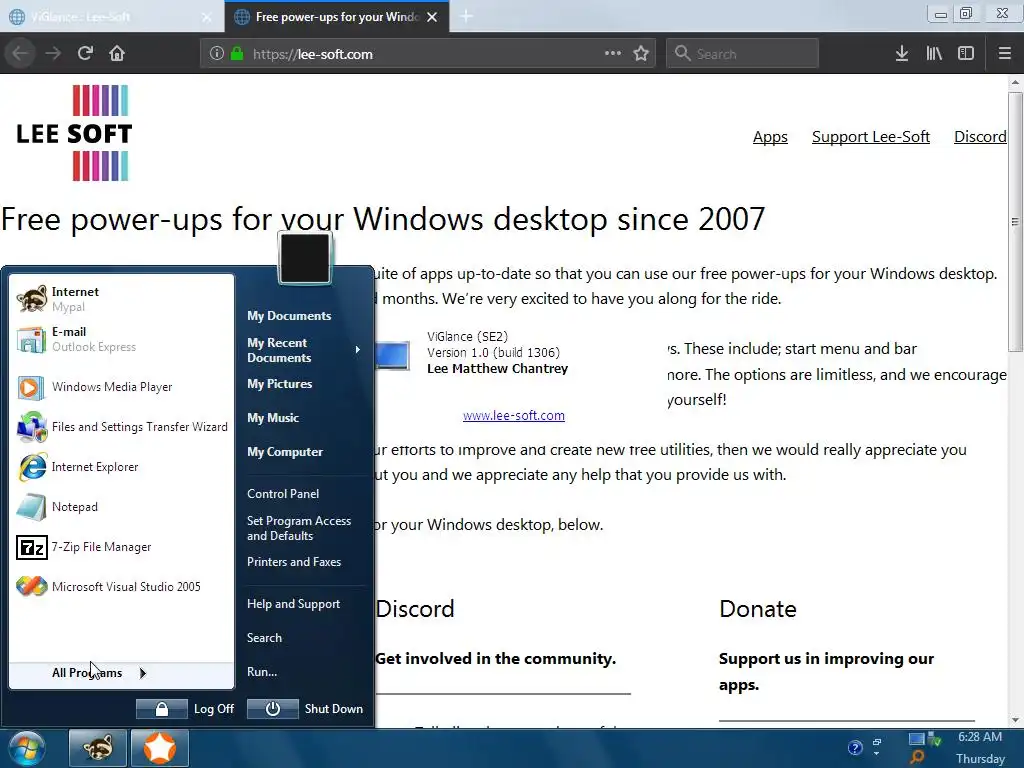Bookmark this page with star icon

tap(641, 54)
